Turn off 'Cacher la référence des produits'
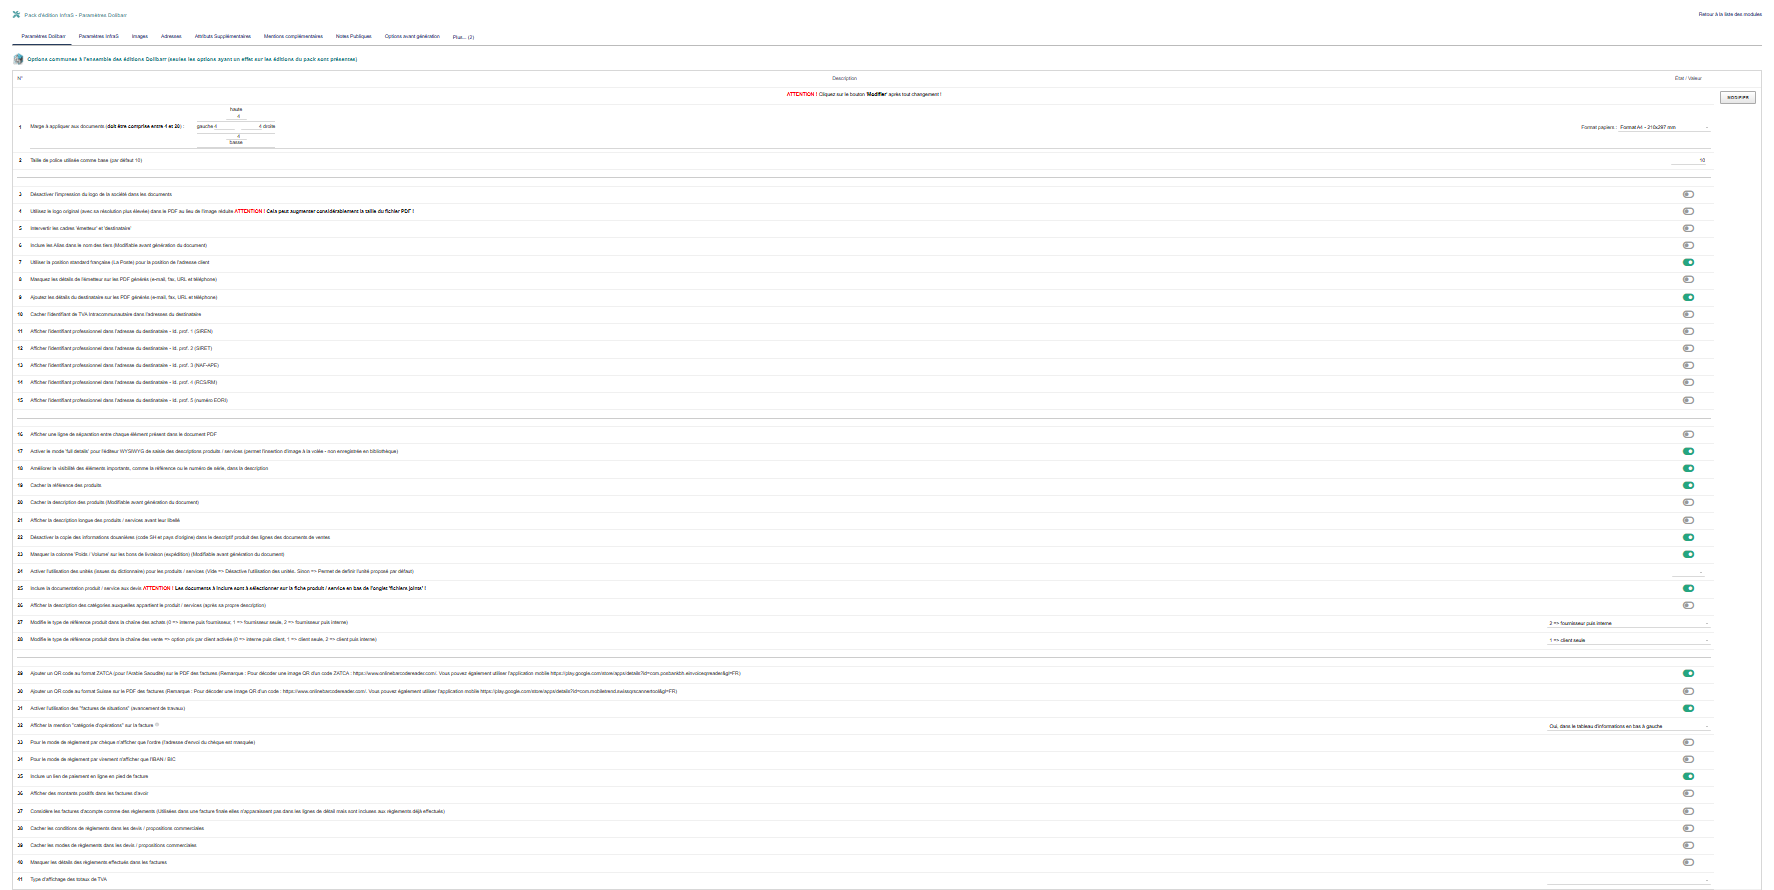 click(x=1688, y=485)
